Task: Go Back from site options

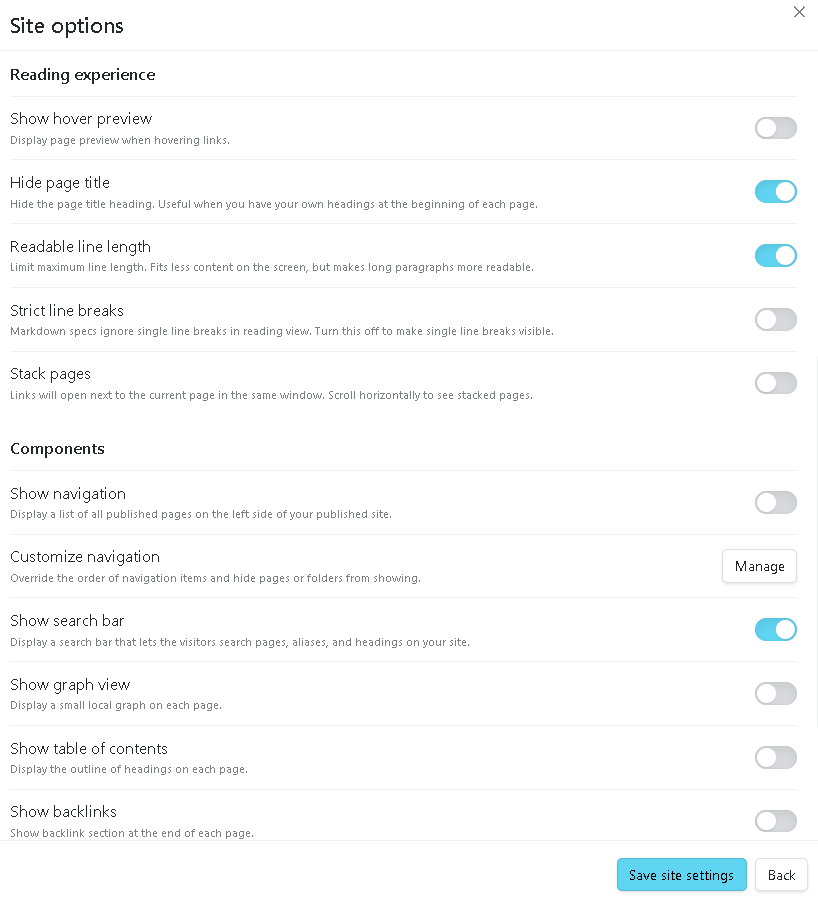Action: 781,875
